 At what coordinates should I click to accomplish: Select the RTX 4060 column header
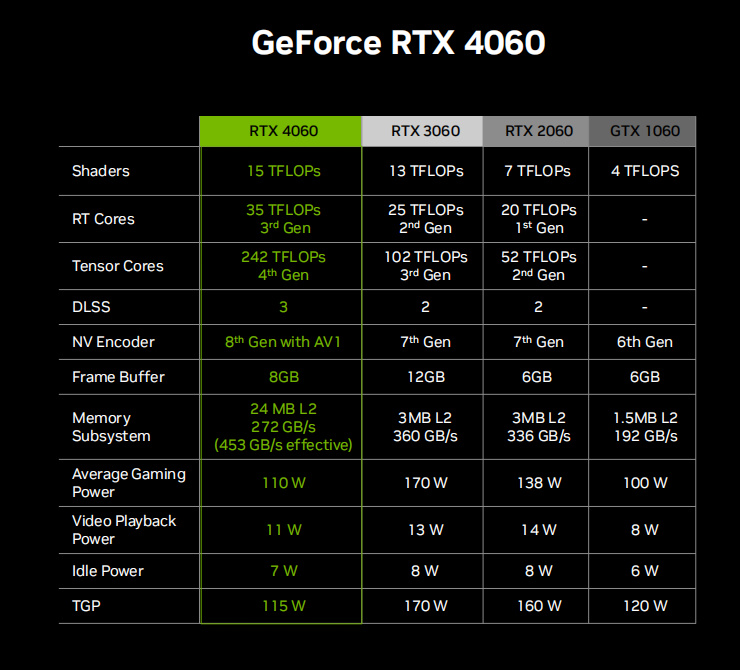click(281, 131)
